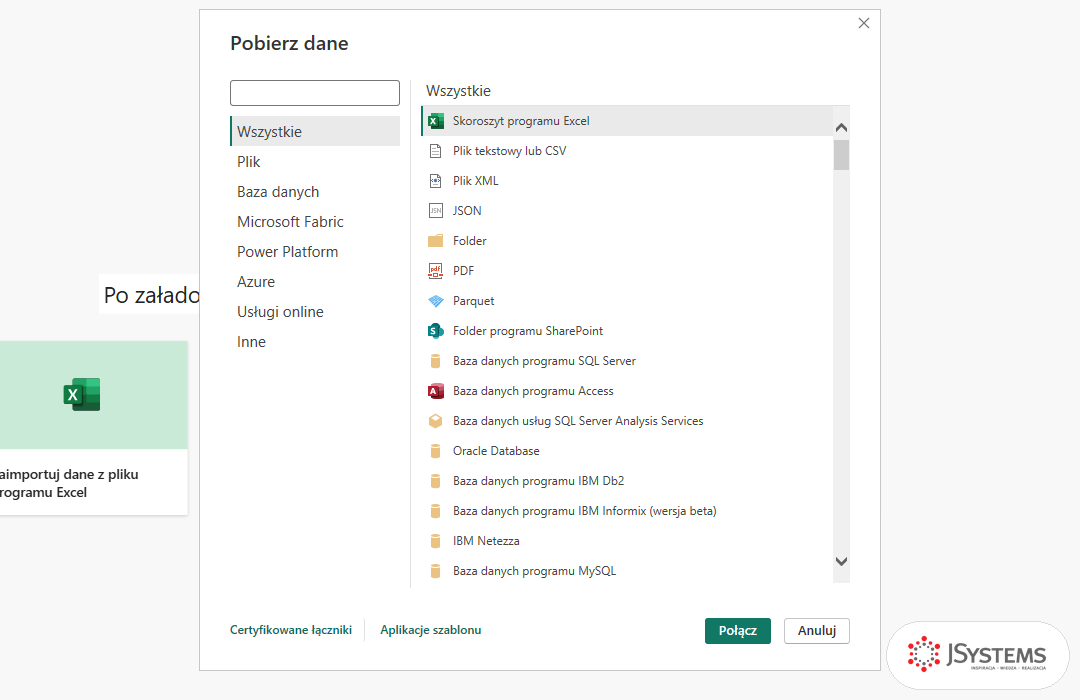Click the text/CSV file icon

435,151
